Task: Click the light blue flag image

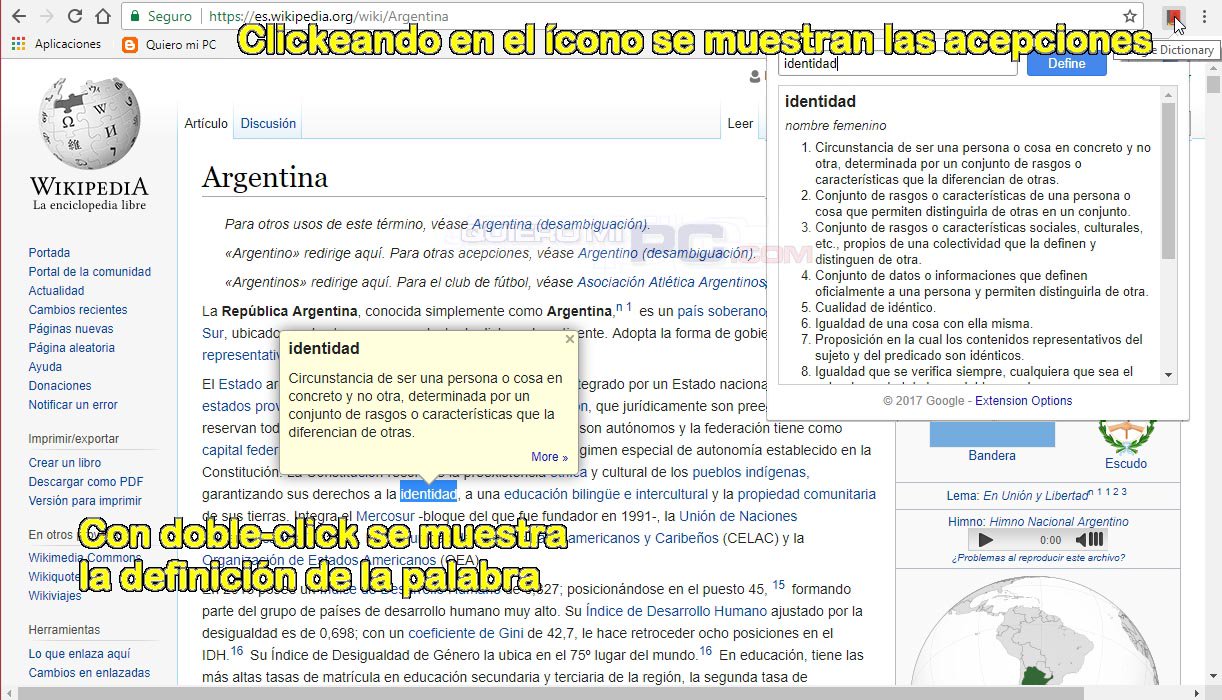Action: [992, 433]
